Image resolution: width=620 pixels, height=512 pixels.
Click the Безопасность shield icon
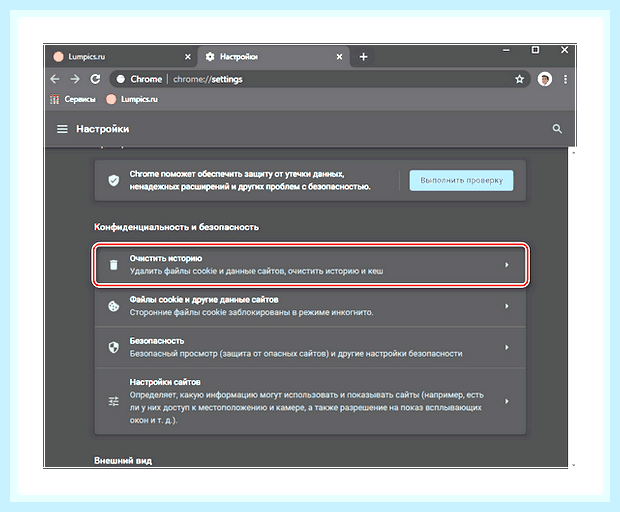pyautogui.click(x=113, y=347)
